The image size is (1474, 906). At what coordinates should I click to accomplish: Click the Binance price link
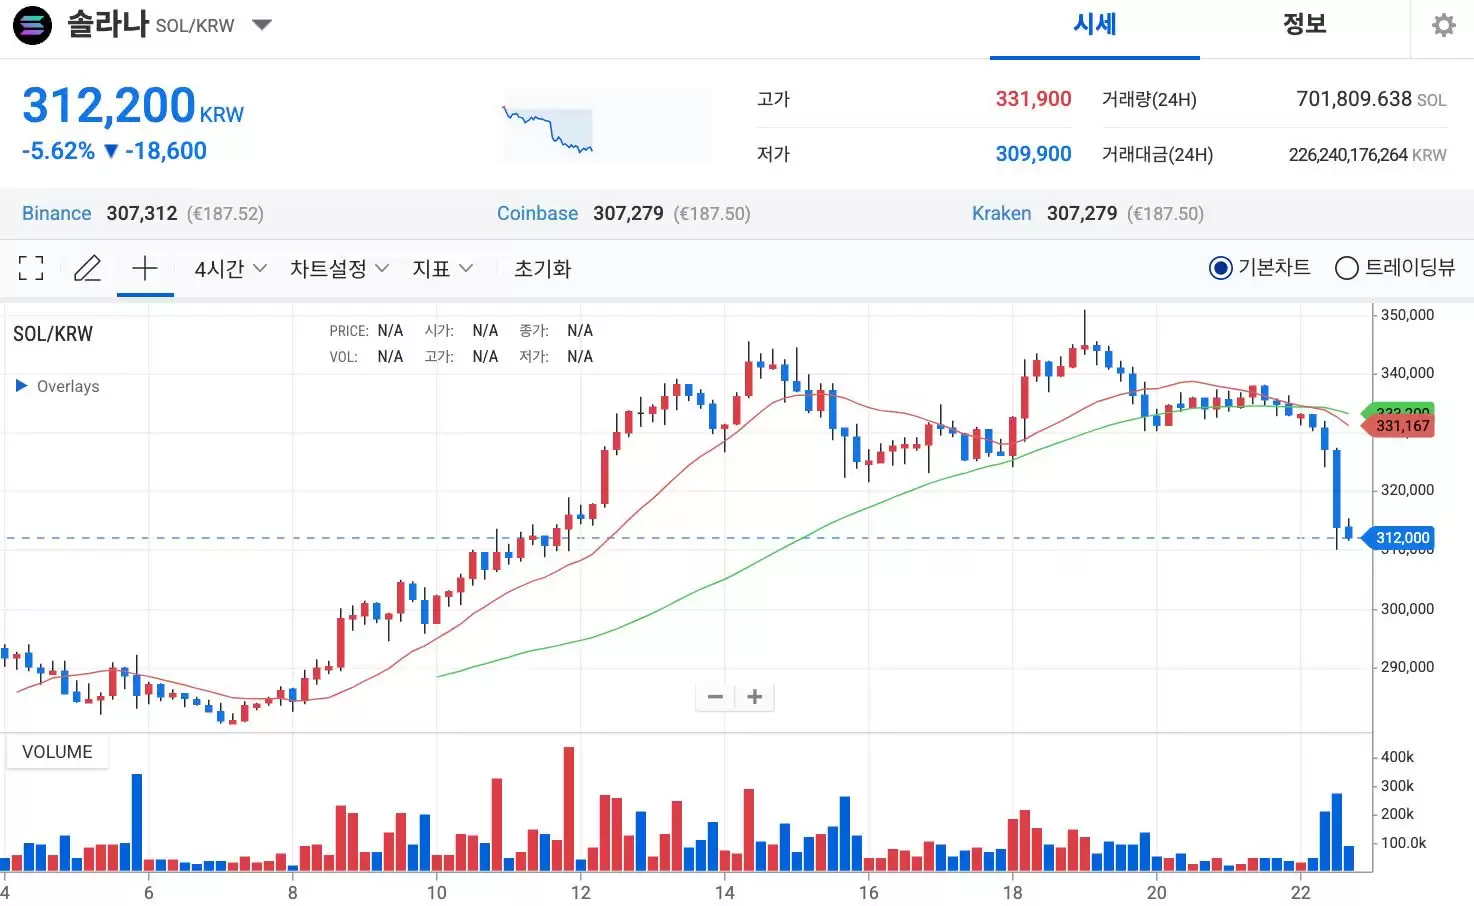[x=57, y=213]
